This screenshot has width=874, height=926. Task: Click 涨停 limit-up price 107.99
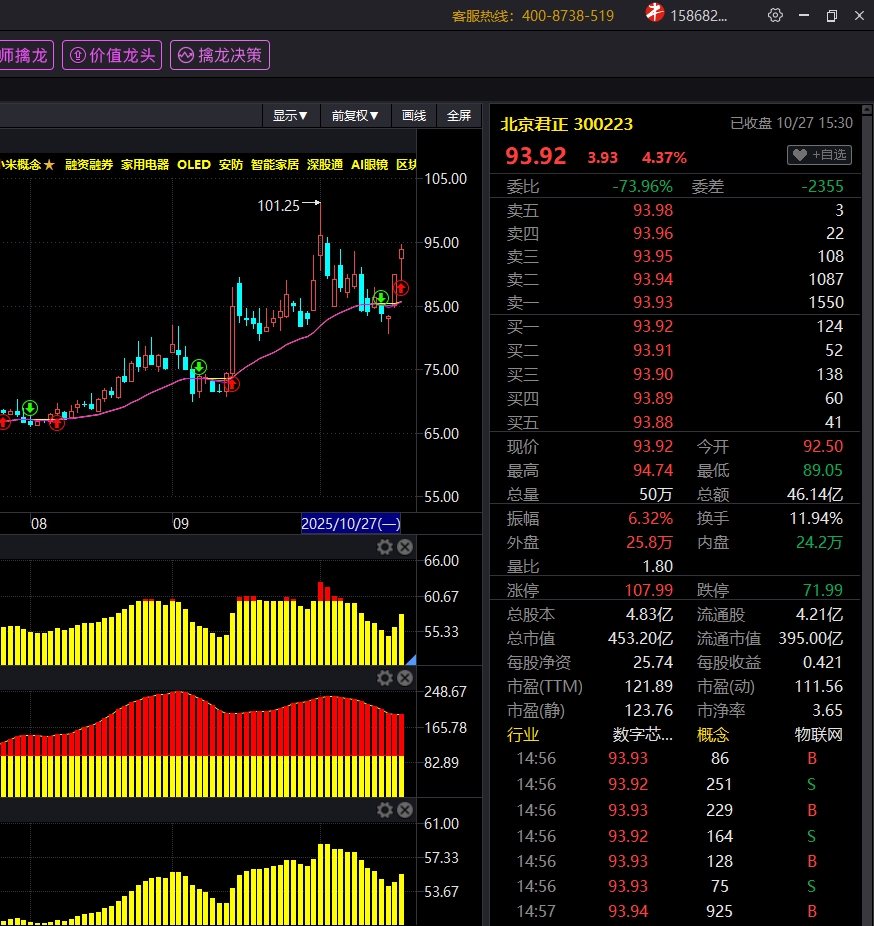649,590
